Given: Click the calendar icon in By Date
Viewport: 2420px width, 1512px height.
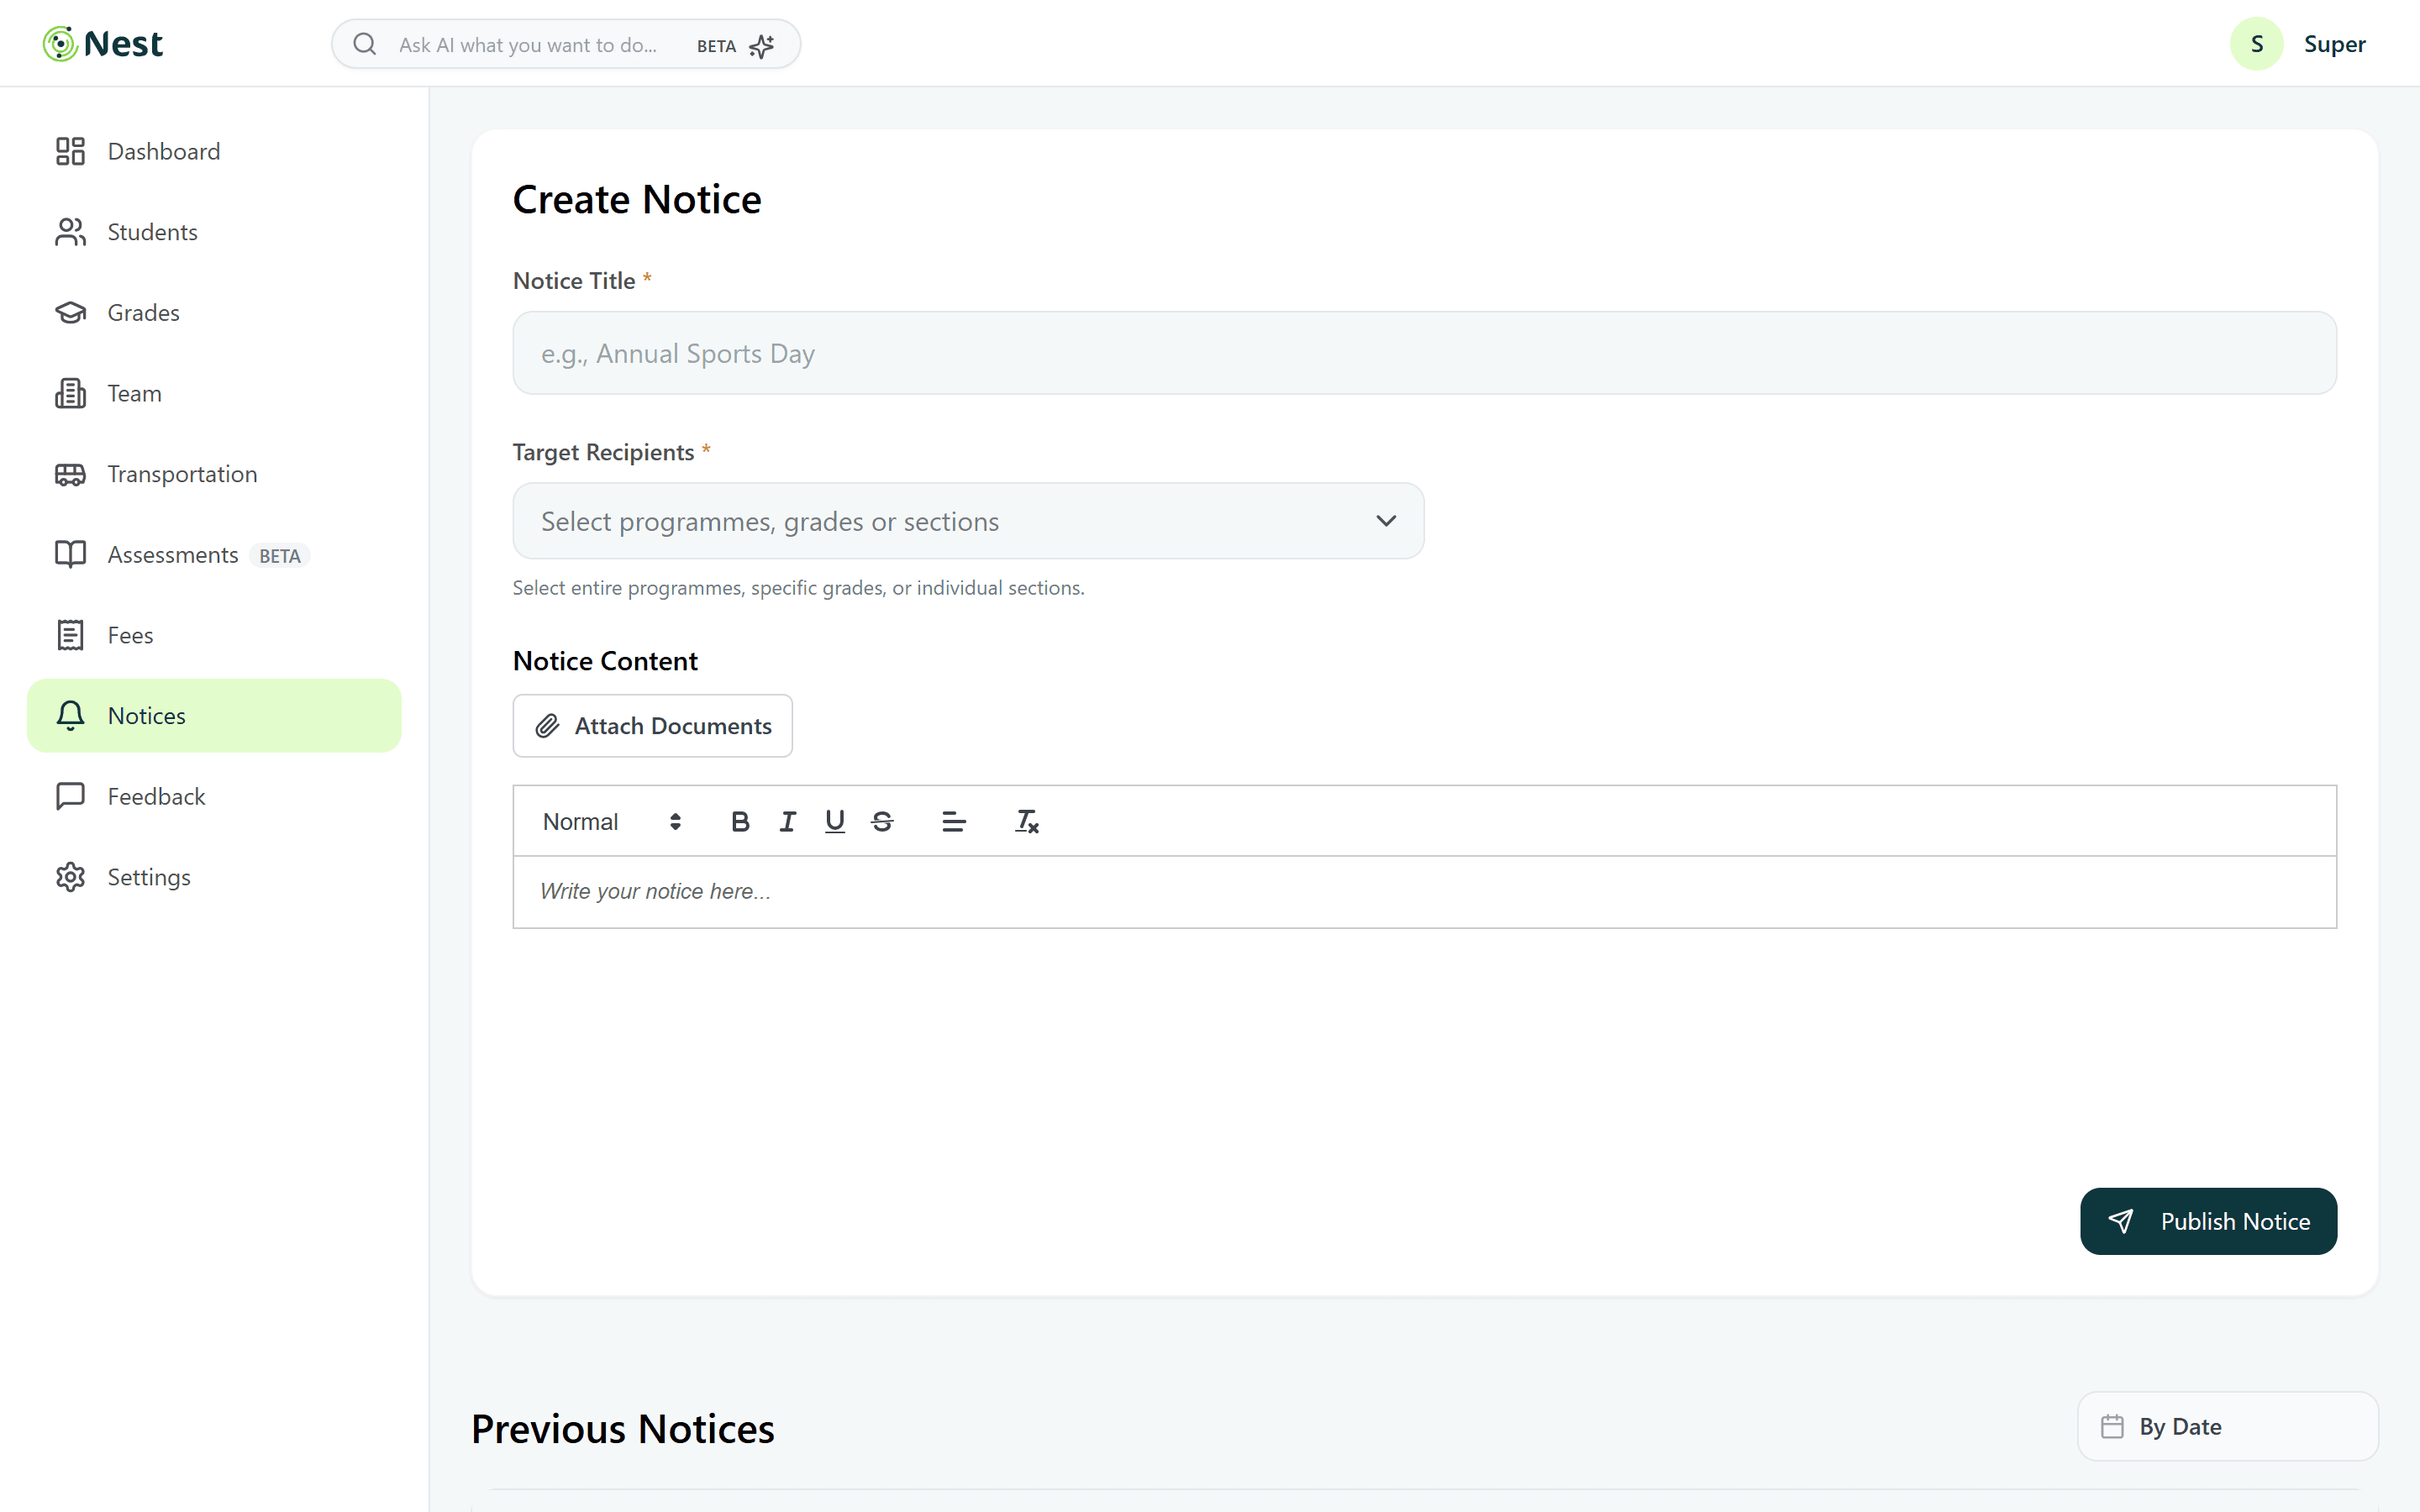Looking at the screenshot, I should click(x=2112, y=1427).
